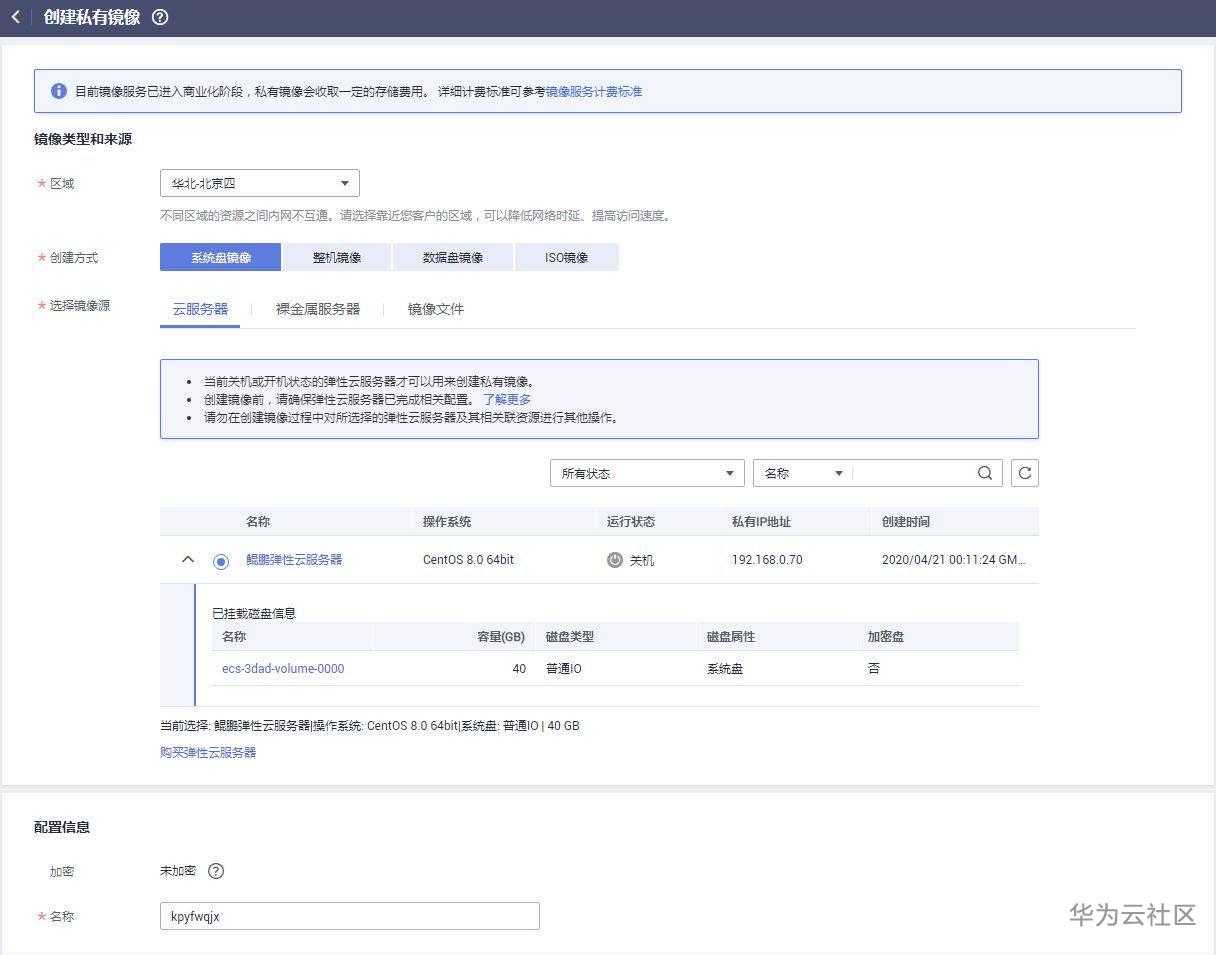Open help icon next to 未加密
The height and width of the screenshot is (955, 1216).
[216, 871]
